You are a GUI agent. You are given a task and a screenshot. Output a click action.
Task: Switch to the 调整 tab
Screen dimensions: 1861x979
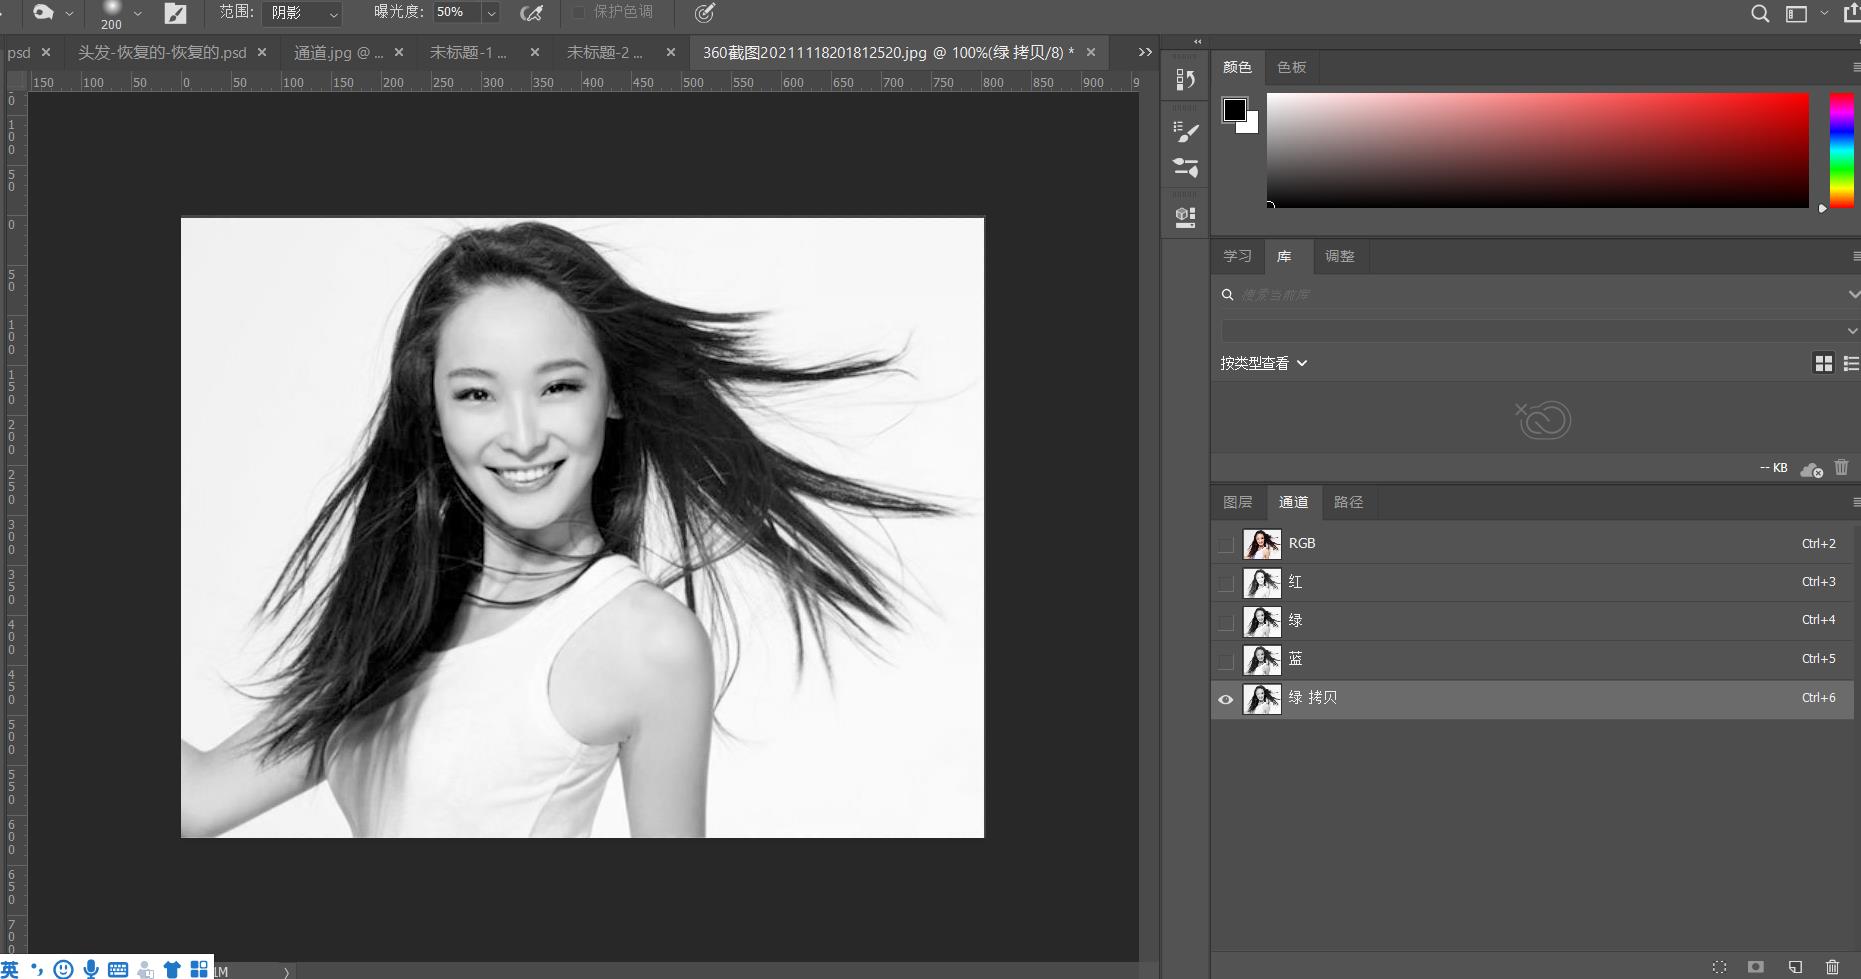[x=1339, y=256]
